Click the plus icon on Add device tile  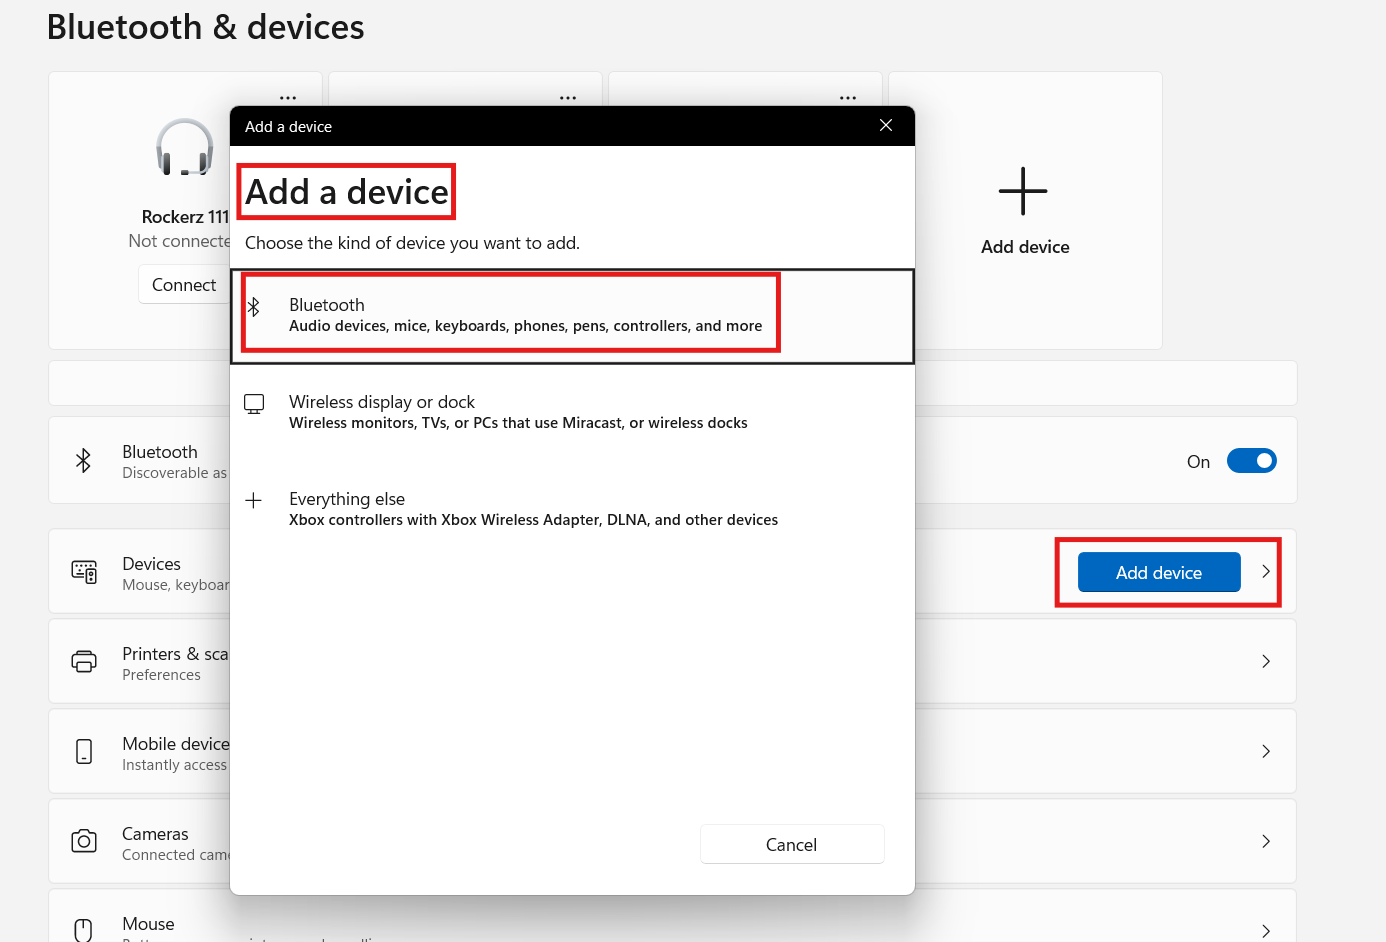click(1024, 190)
